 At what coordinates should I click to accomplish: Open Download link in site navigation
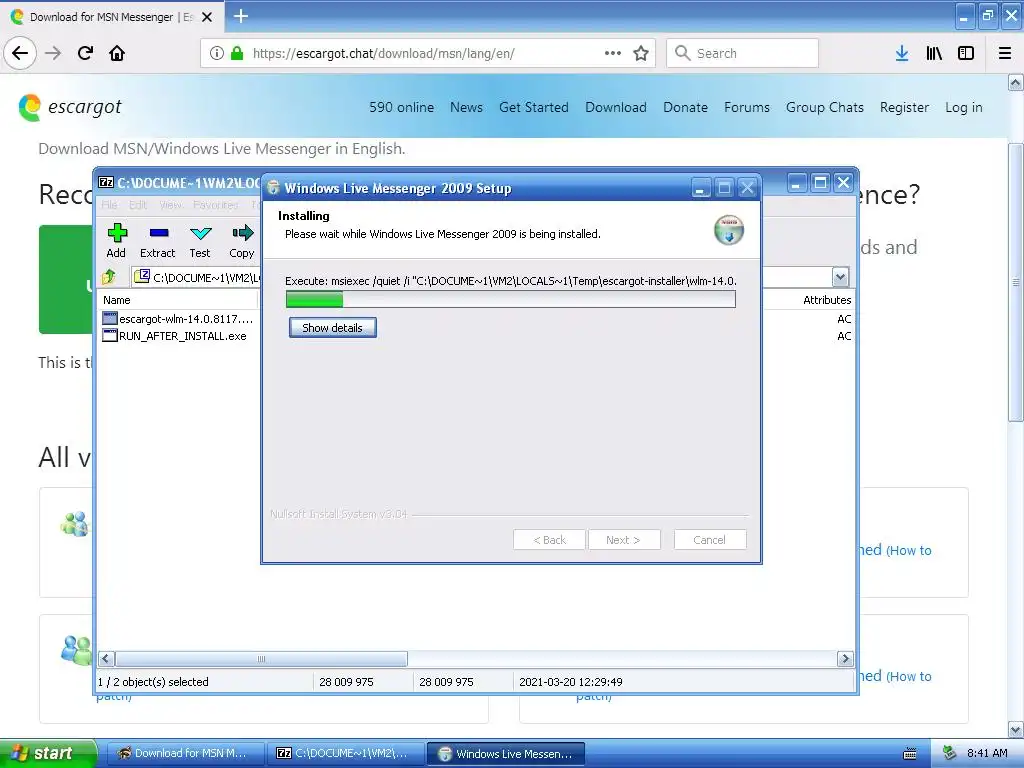coord(616,107)
